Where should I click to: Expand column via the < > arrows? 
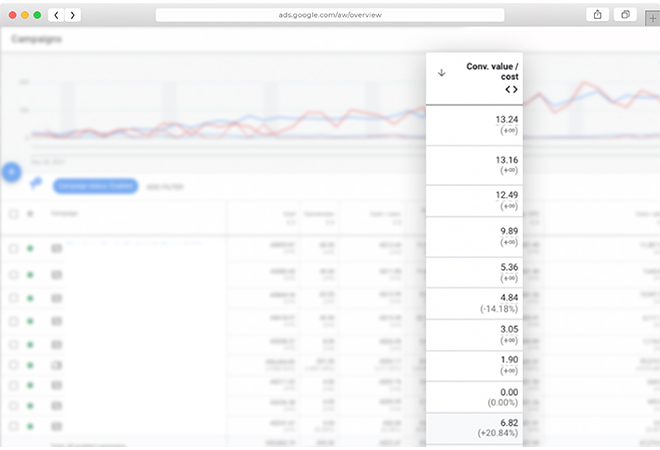coord(511,89)
